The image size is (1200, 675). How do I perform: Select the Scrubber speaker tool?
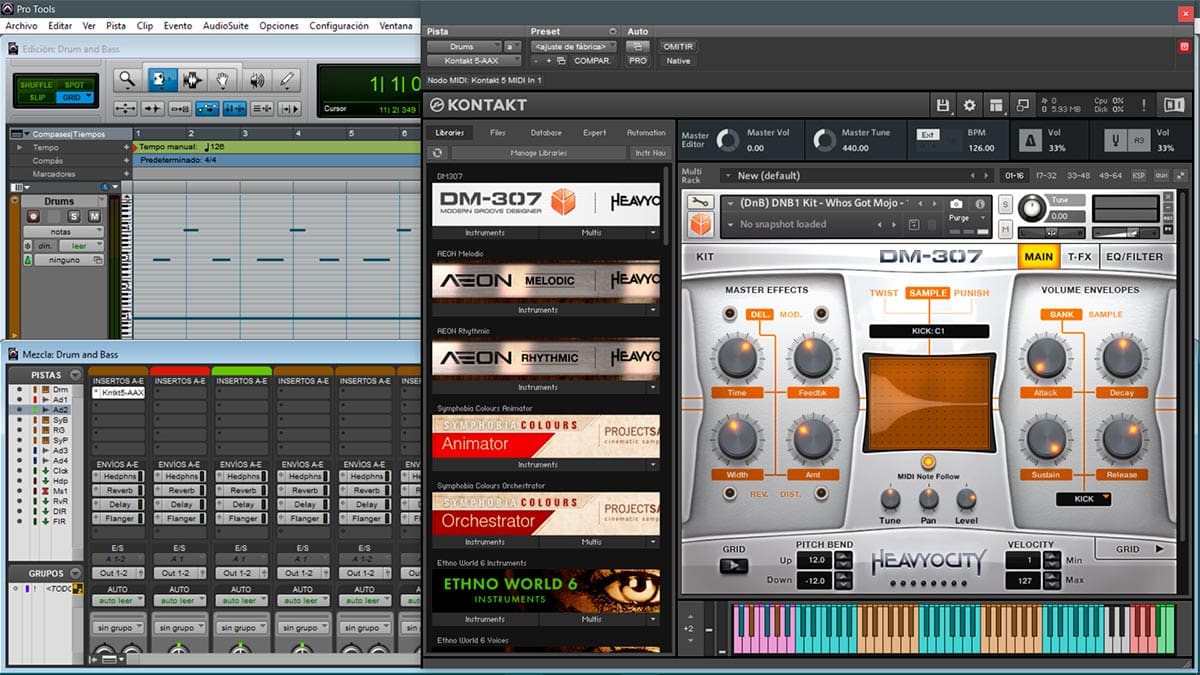(x=256, y=80)
